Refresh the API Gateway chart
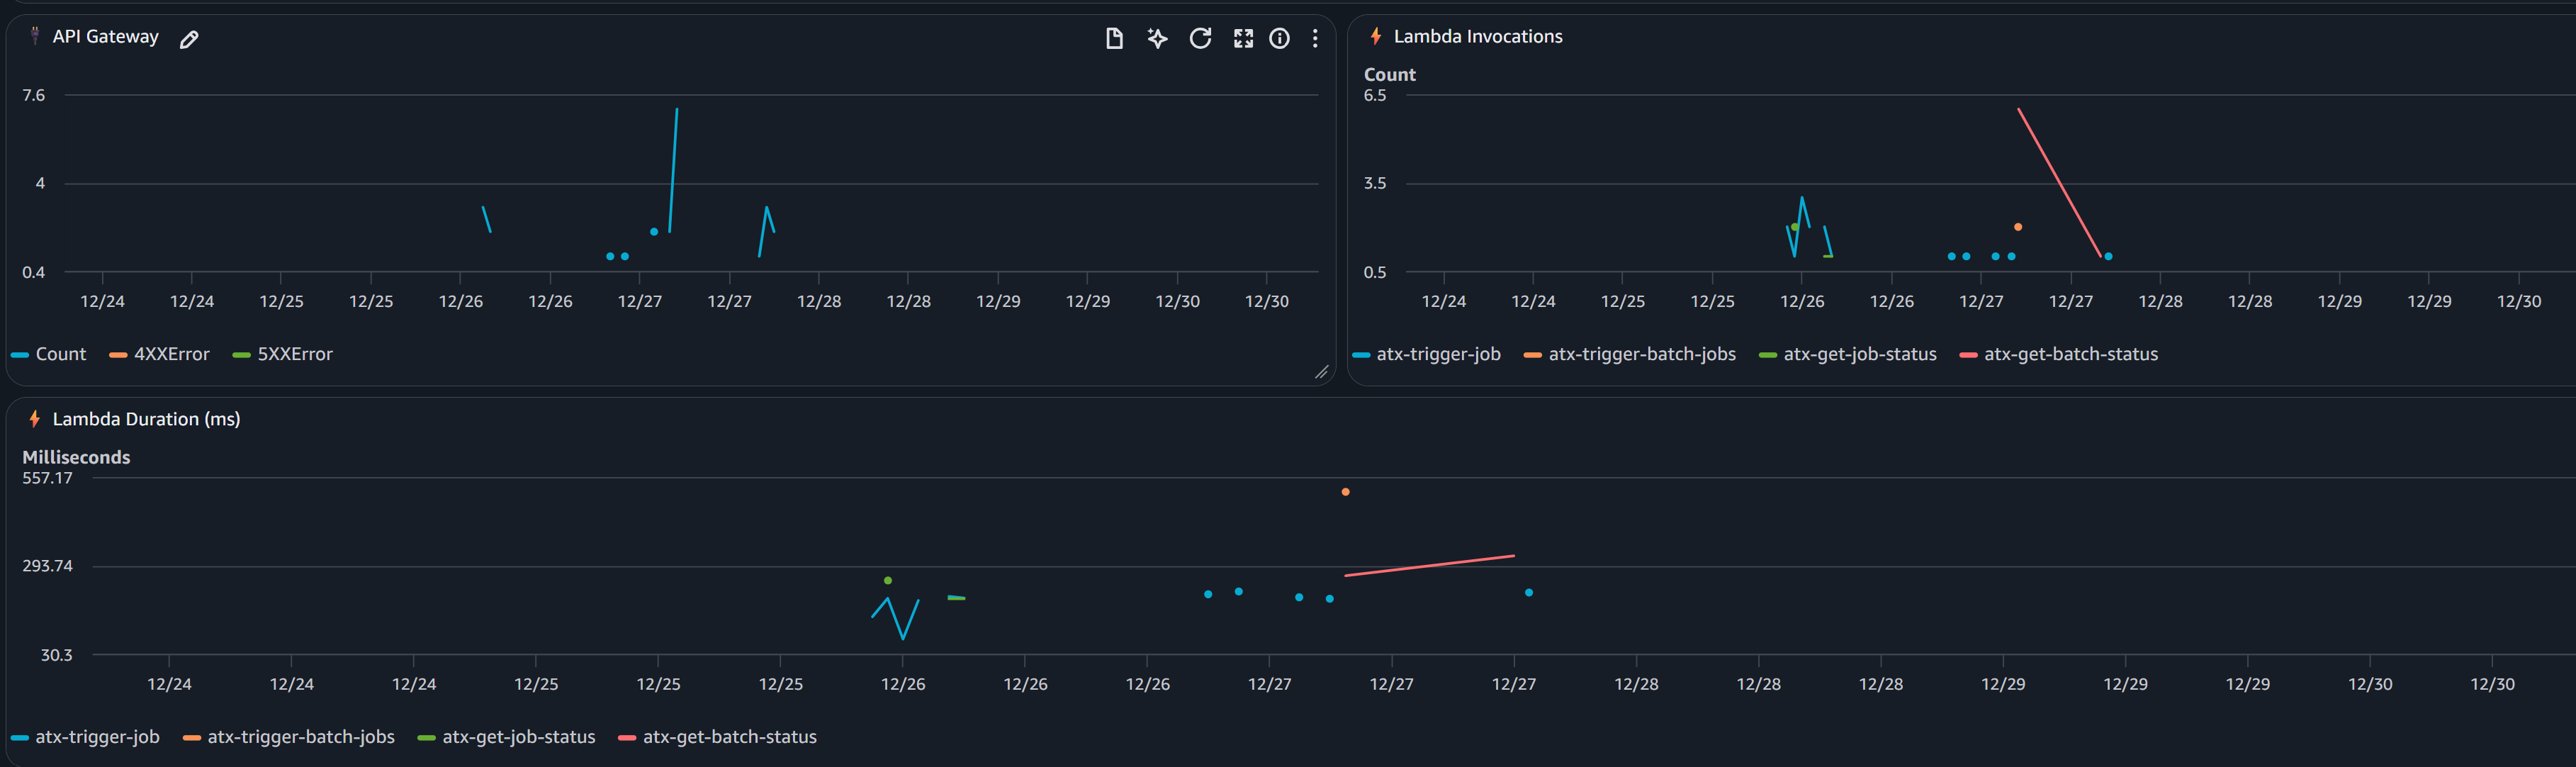 [x=1199, y=39]
